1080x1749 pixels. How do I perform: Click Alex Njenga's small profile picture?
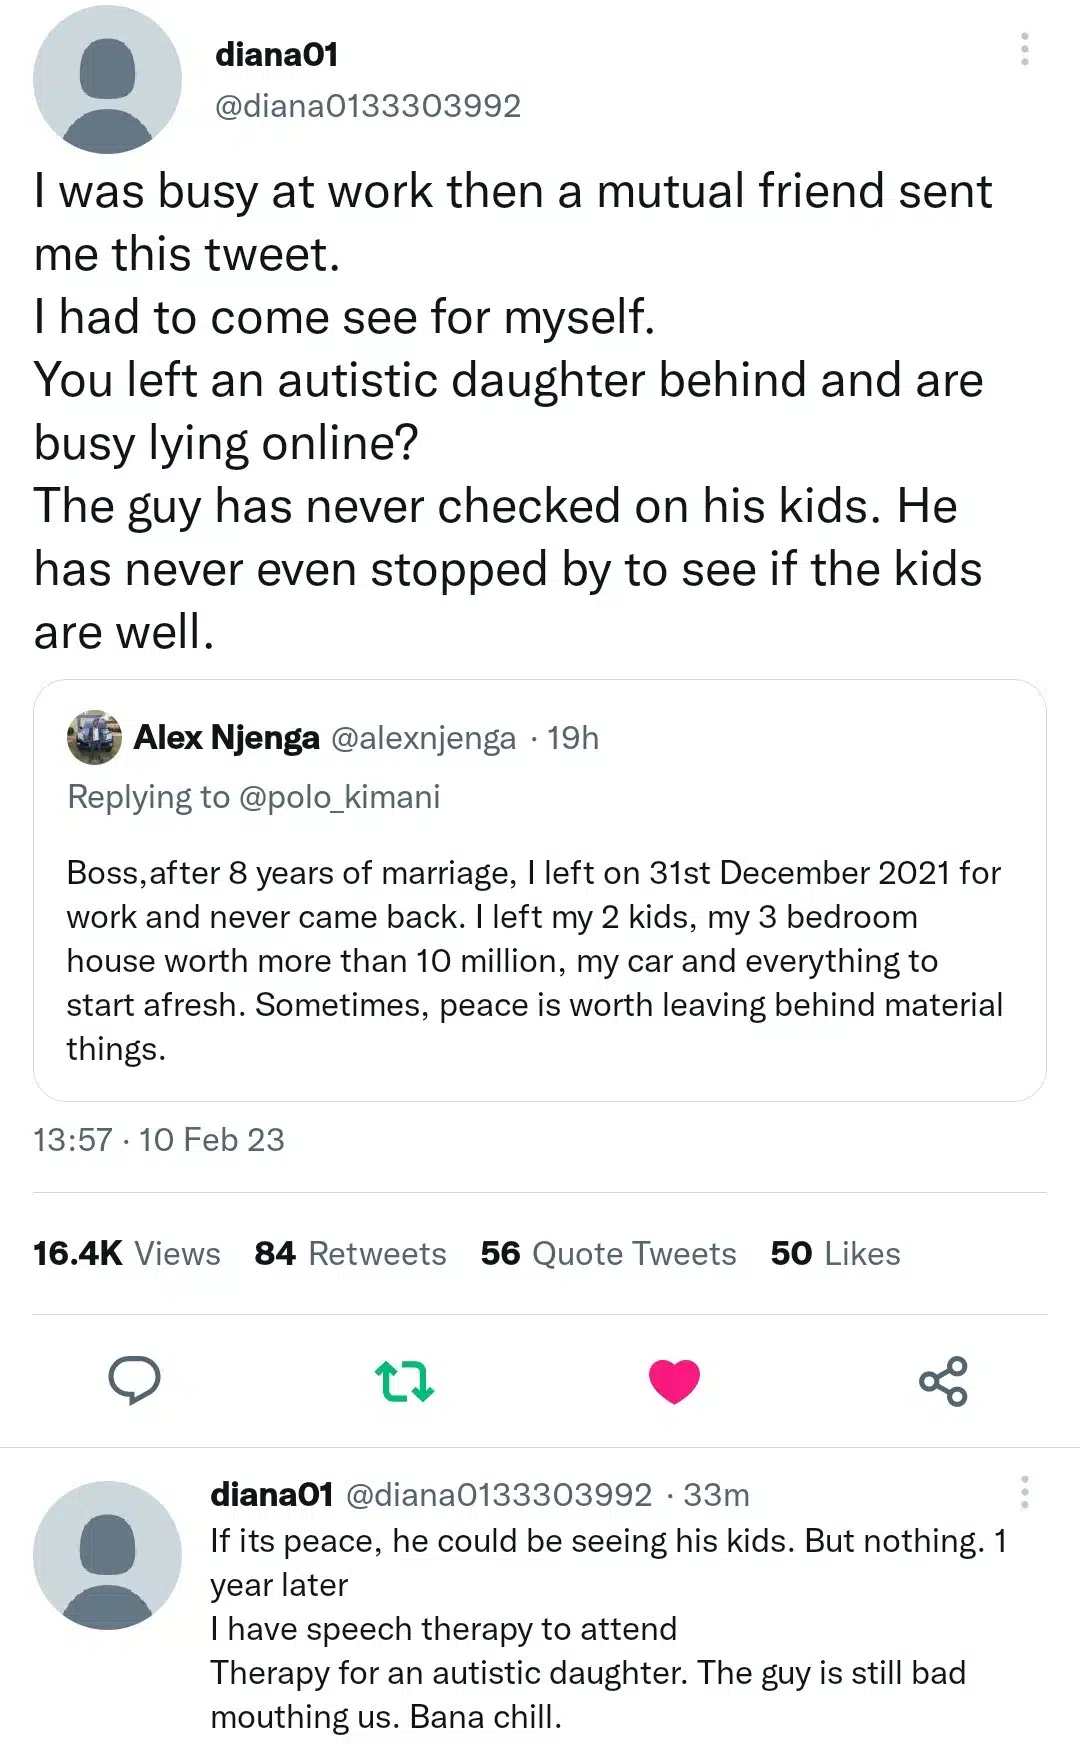[94, 738]
